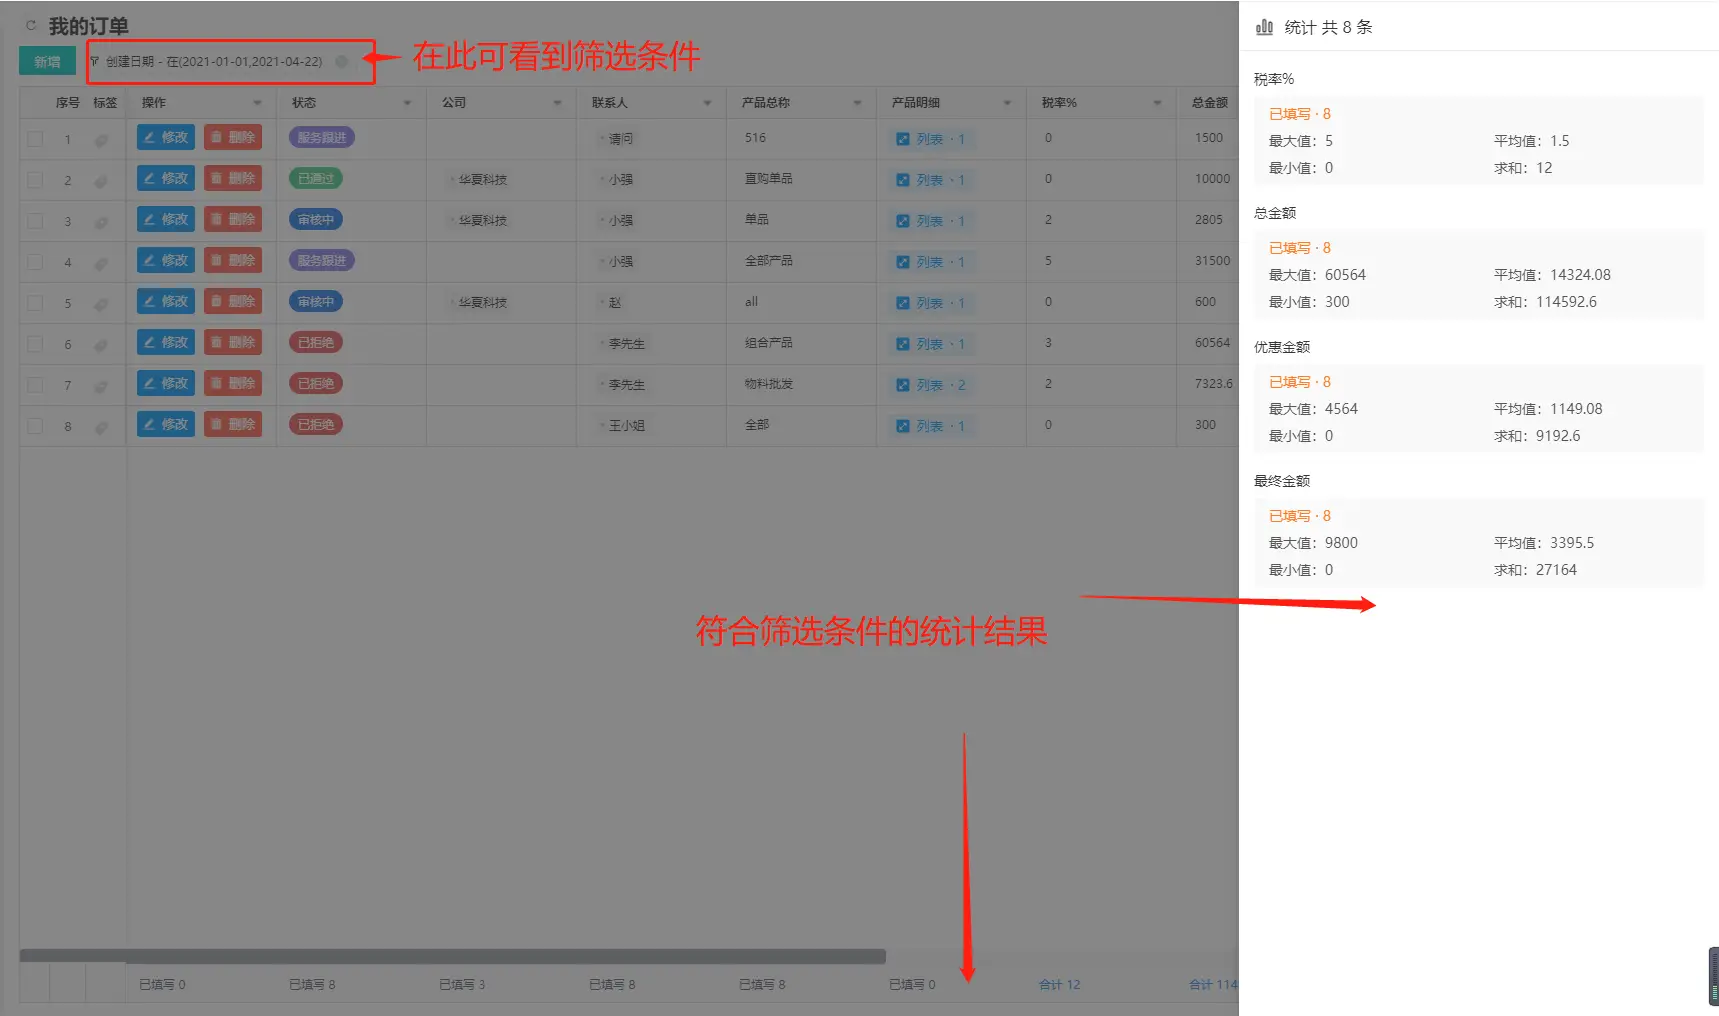The width and height of the screenshot is (1719, 1016).
Task: Click 修改 button in row 7
Action: 166,384
